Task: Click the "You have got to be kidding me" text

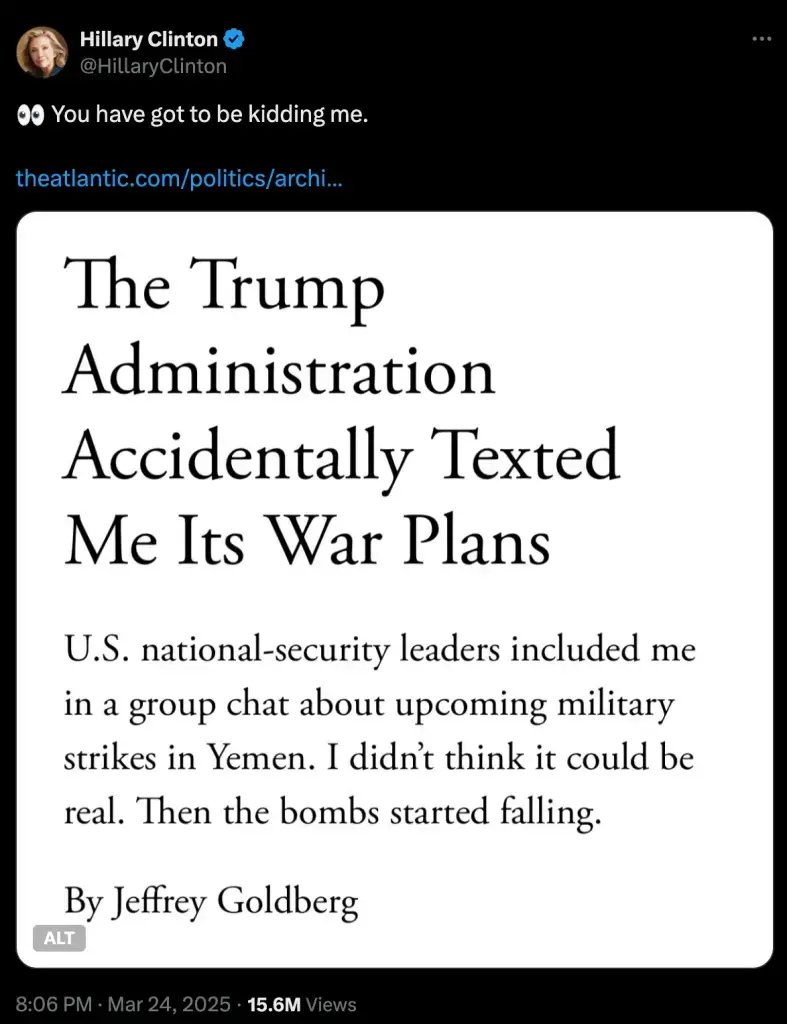Action: click(x=210, y=116)
